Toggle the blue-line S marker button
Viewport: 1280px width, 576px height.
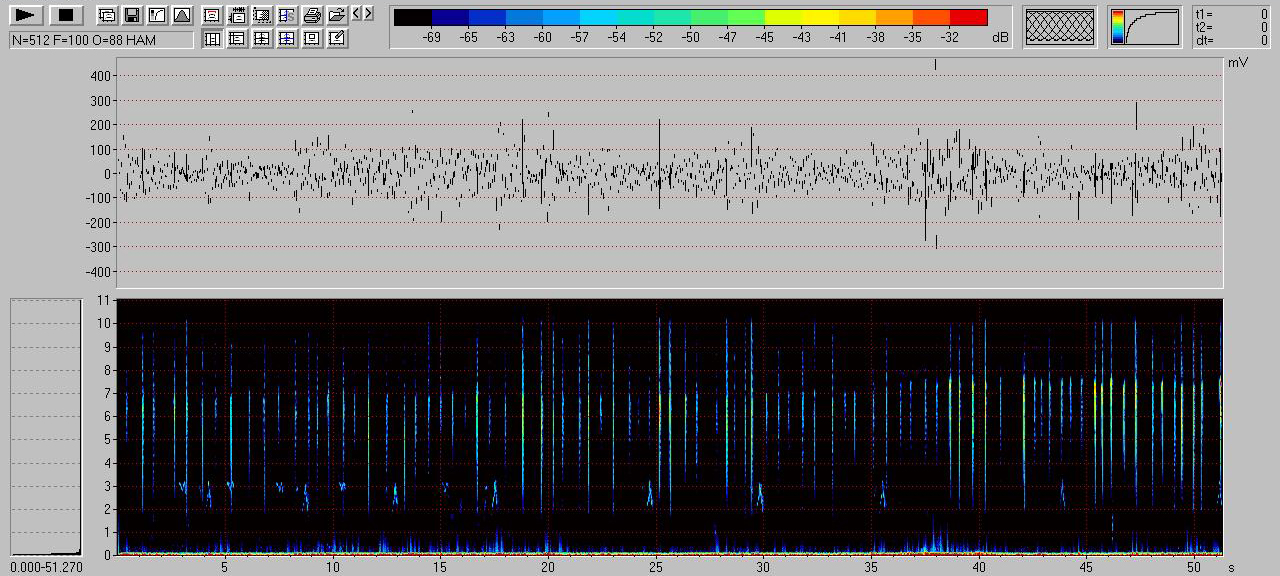click(287, 15)
